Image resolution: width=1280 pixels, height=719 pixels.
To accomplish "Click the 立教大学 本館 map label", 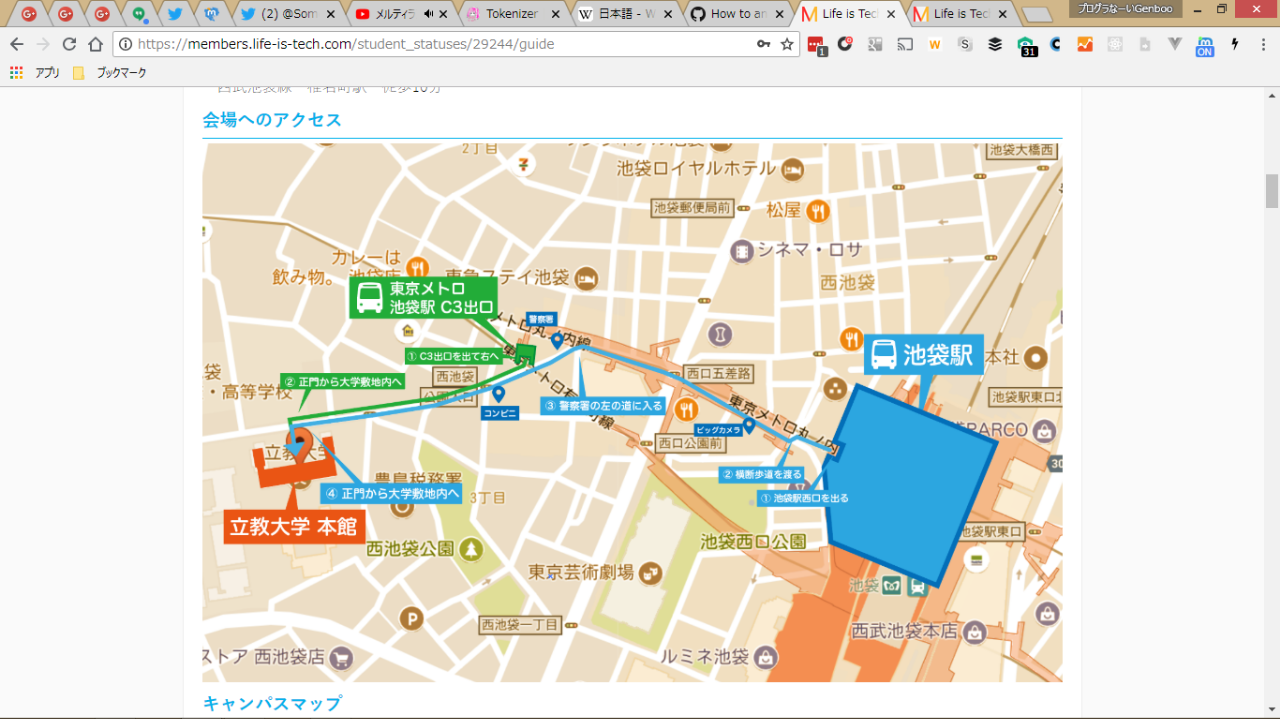I will (293, 527).
